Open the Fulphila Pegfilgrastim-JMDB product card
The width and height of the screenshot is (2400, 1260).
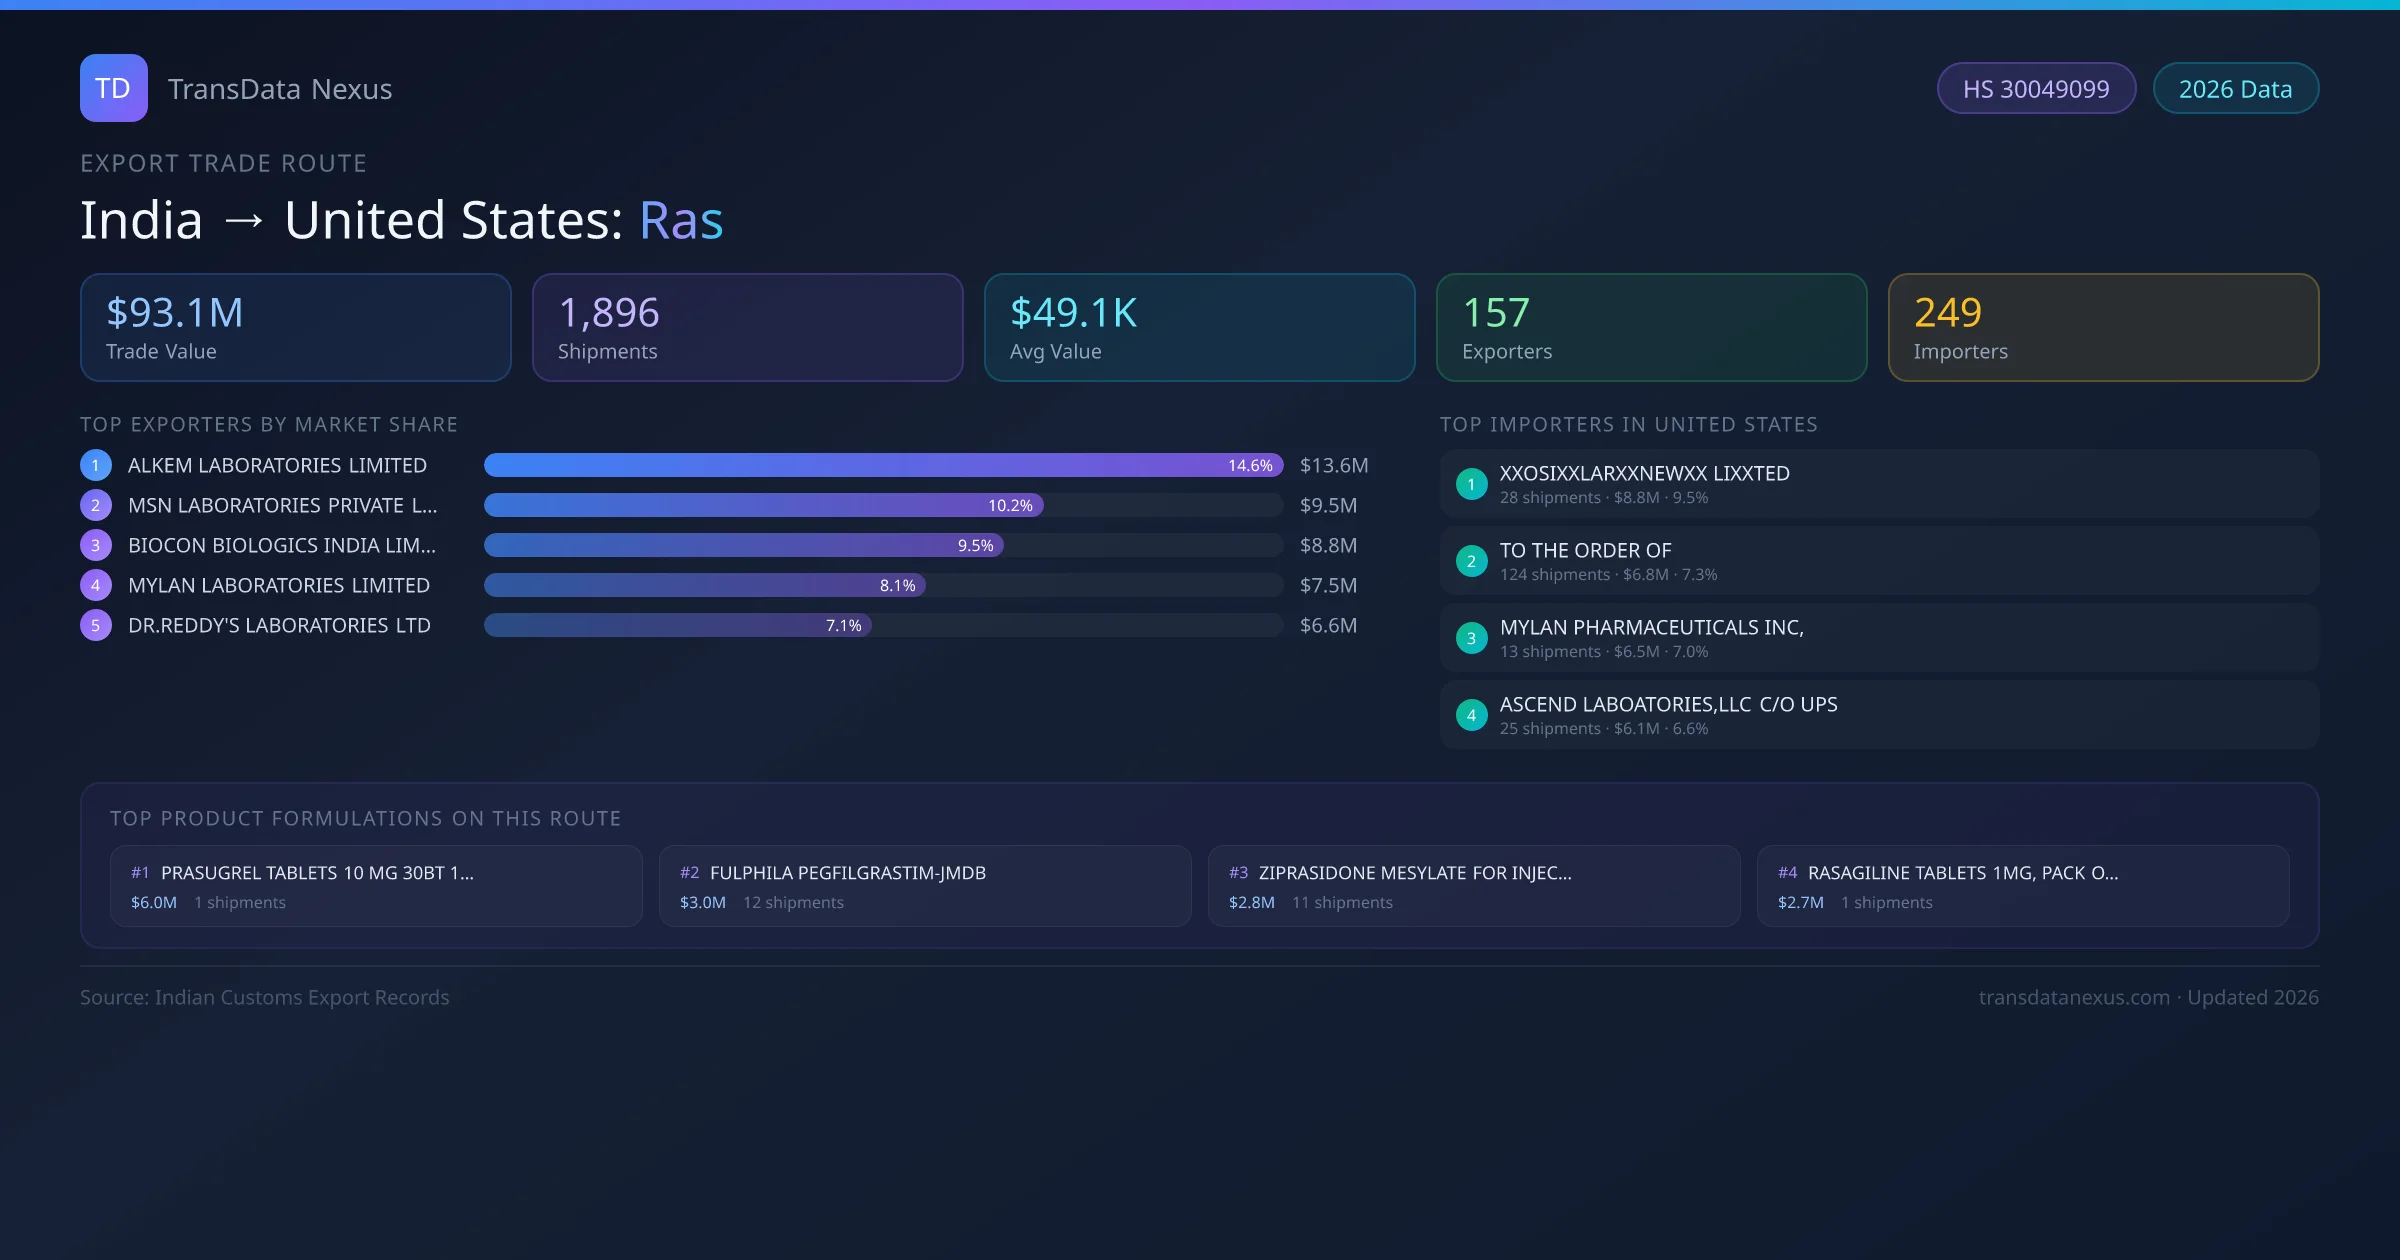tap(925, 886)
